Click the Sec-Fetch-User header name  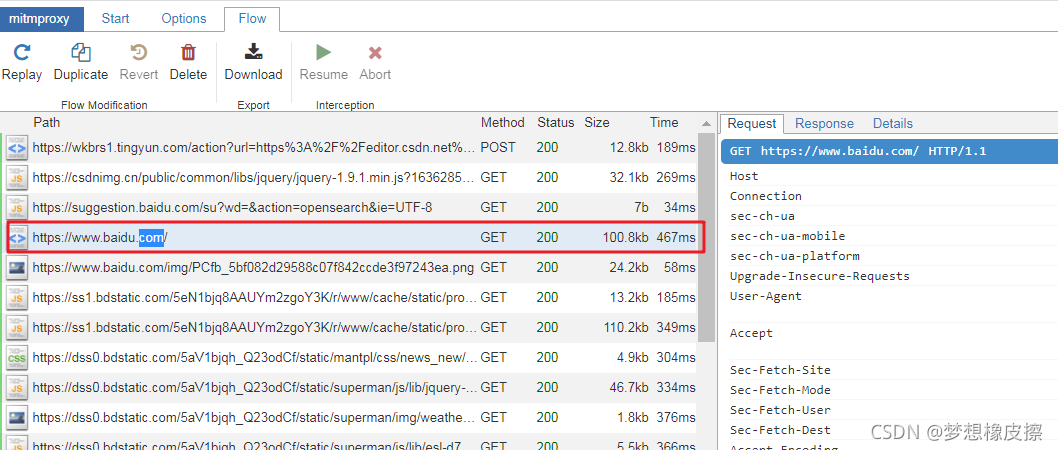(780, 410)
